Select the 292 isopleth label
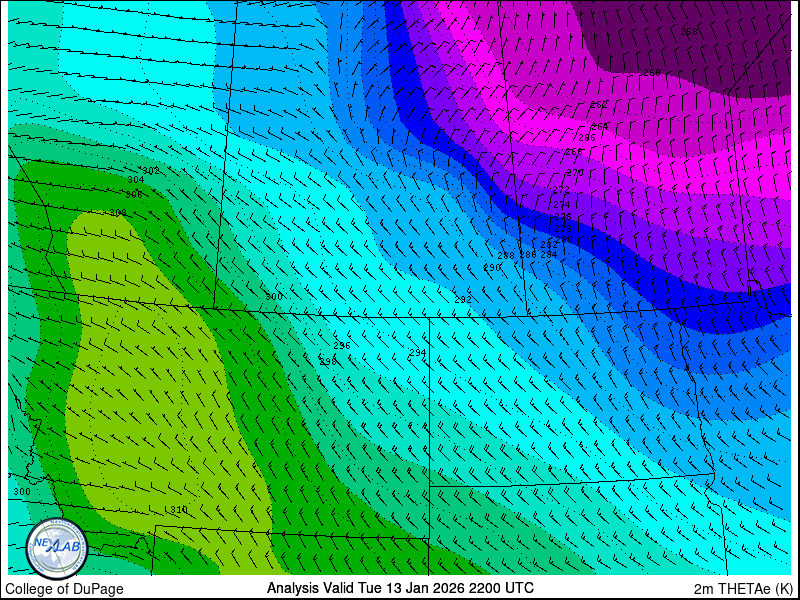This screenshot has width=800, height=600. tap(463, 300)
